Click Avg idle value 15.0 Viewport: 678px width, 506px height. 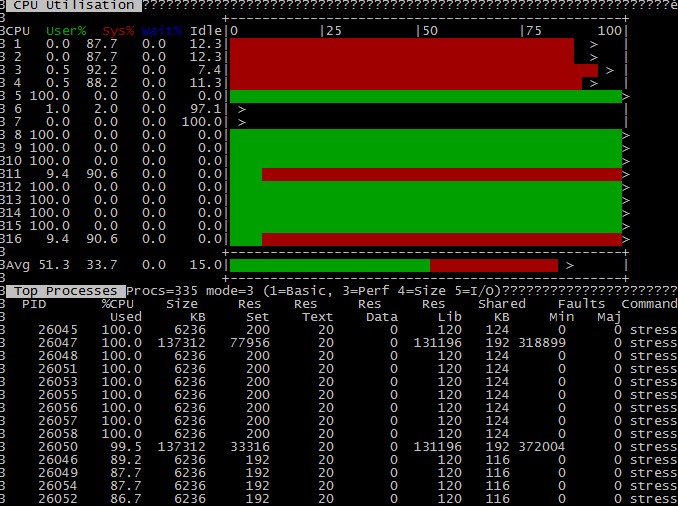tap(206, 265)
